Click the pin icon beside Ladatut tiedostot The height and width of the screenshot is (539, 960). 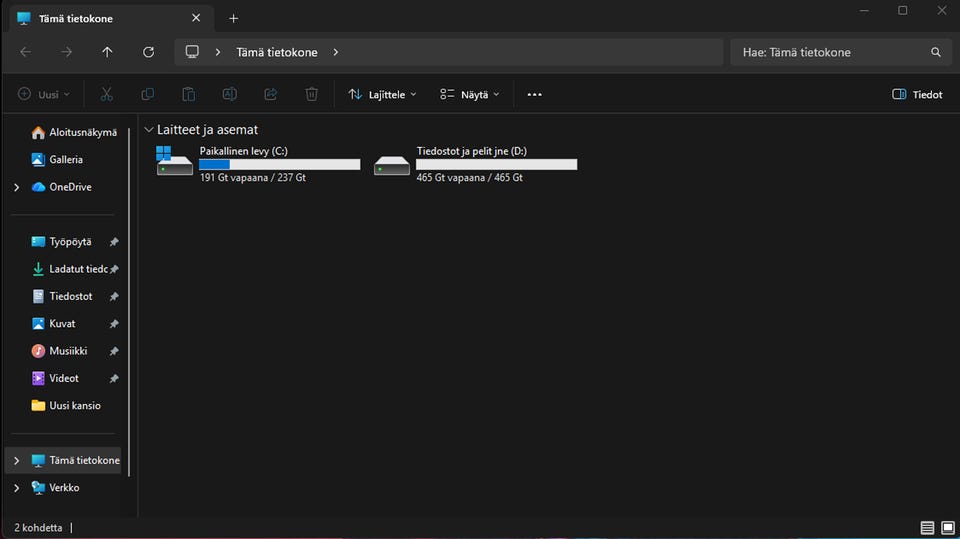point(114,269)
